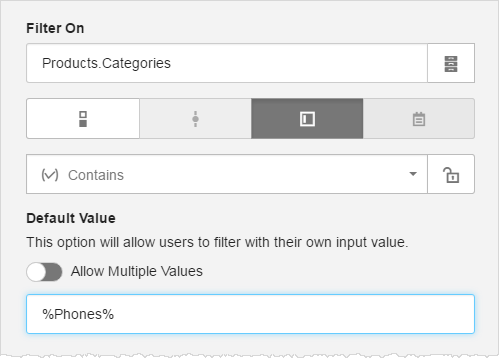
Task: Click the %Phones% text in the field
Action: coord(78,314)
